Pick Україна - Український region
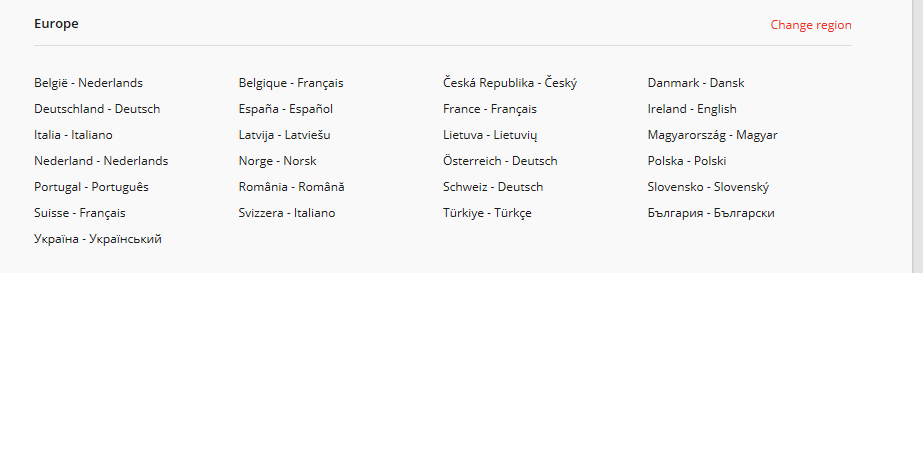 (97, 239)
